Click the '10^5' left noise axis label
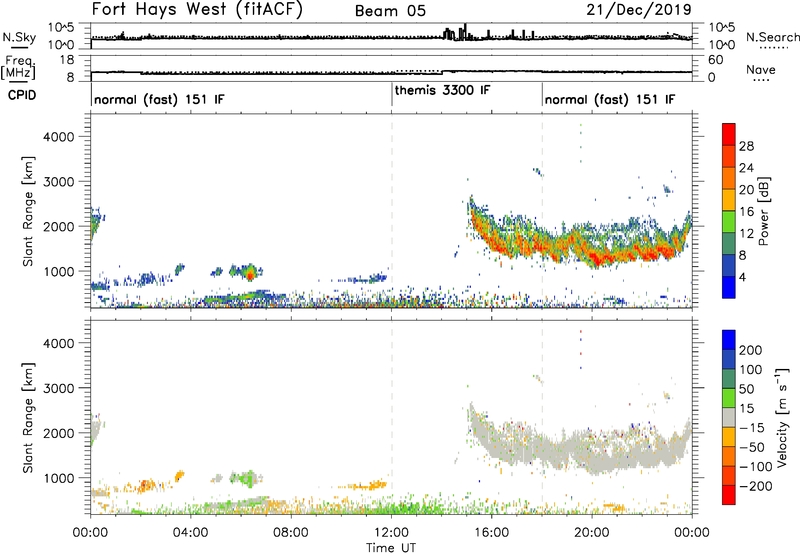800x554 pixels. click(61, 27)
